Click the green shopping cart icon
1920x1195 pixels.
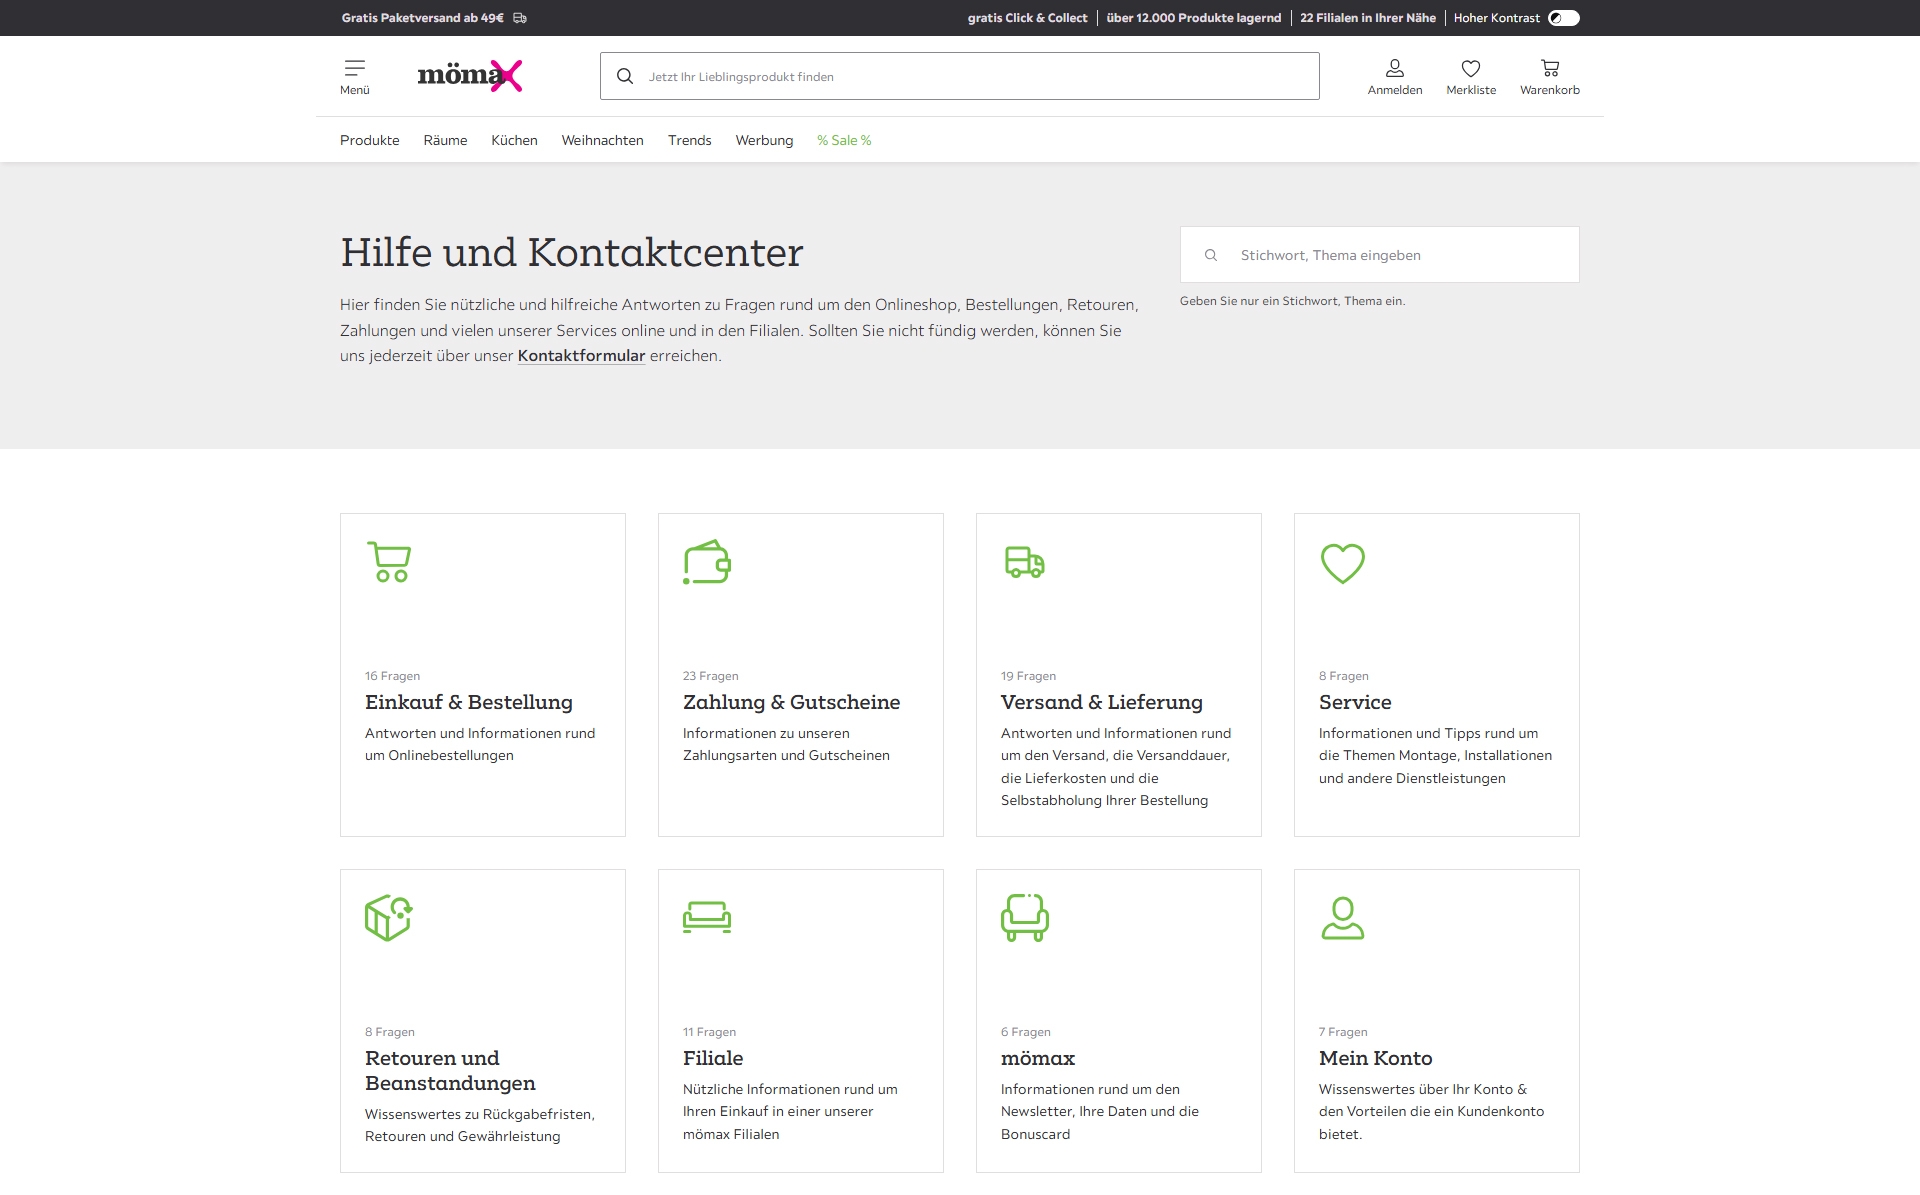(389, 562)
